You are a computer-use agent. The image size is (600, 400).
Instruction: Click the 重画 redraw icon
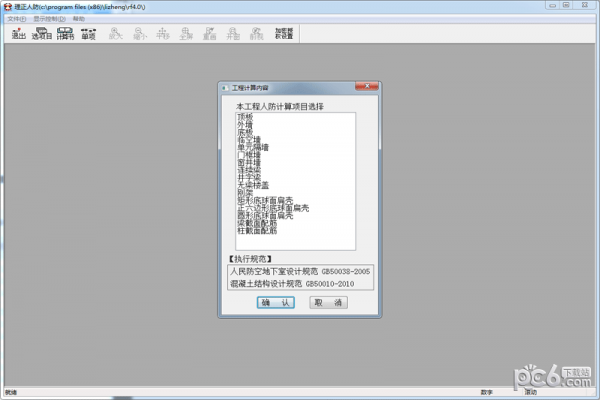pyautogui.click(x=209, y=34)
